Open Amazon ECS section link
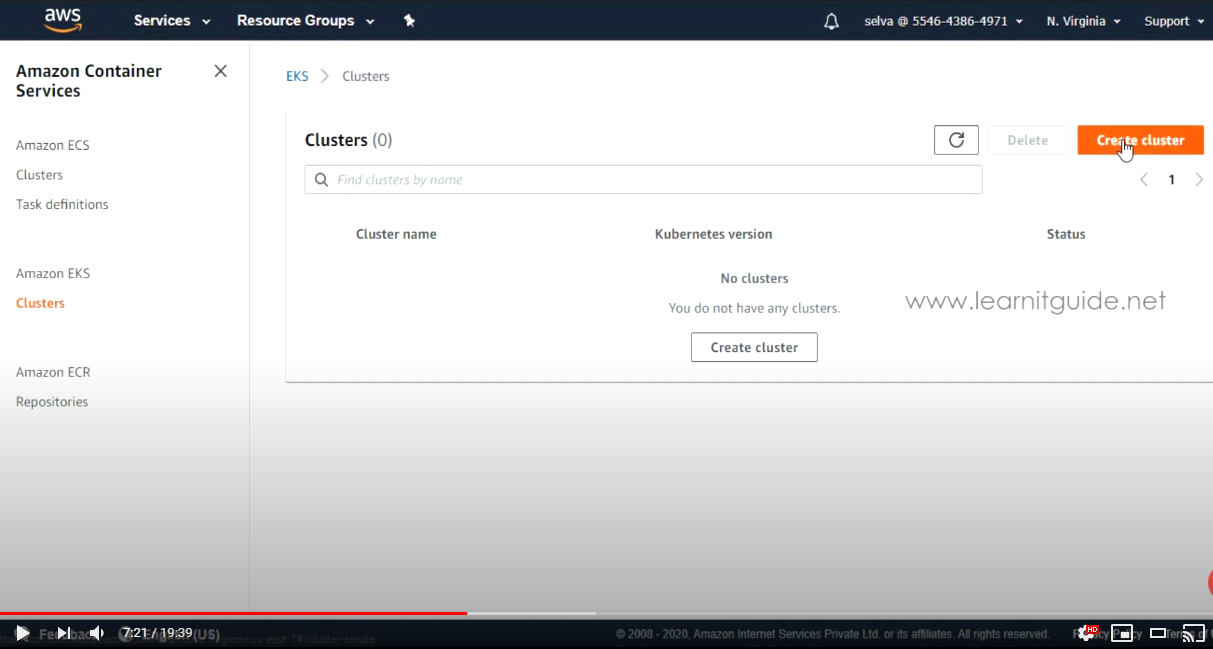Viewport: 1213px width, 649px height. click(x=53, y=145)
